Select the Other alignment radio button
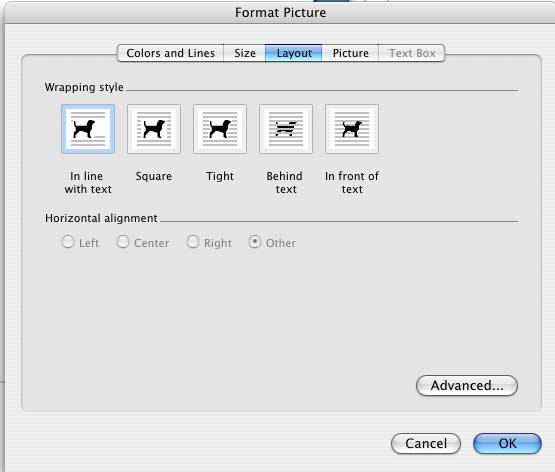The height and width of the screenshot is (472, 555). click(x=255, y=242)
